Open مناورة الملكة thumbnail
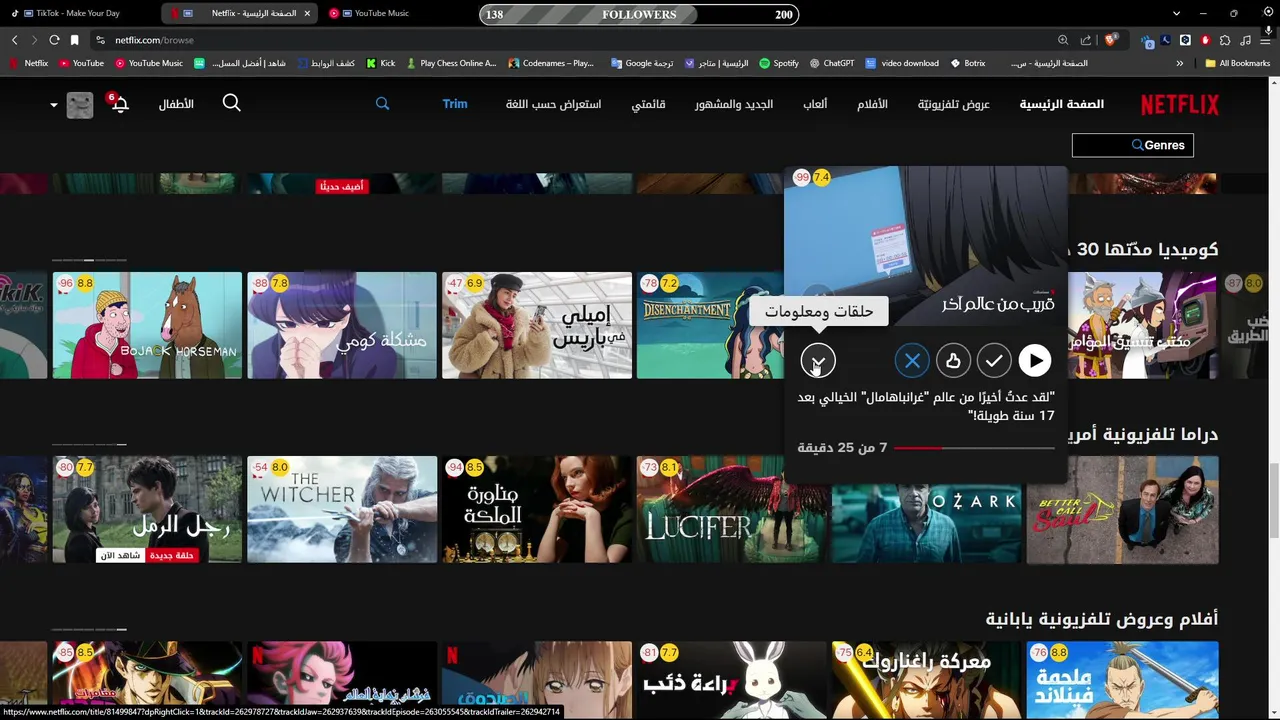The image size is (1280, 720). (537, 509)
